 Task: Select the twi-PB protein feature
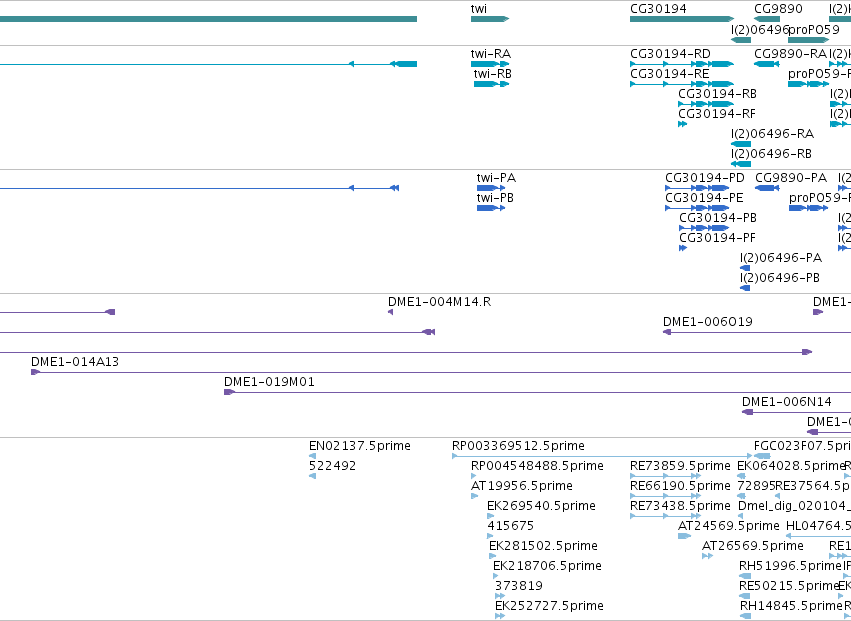(x=491, y=208)
